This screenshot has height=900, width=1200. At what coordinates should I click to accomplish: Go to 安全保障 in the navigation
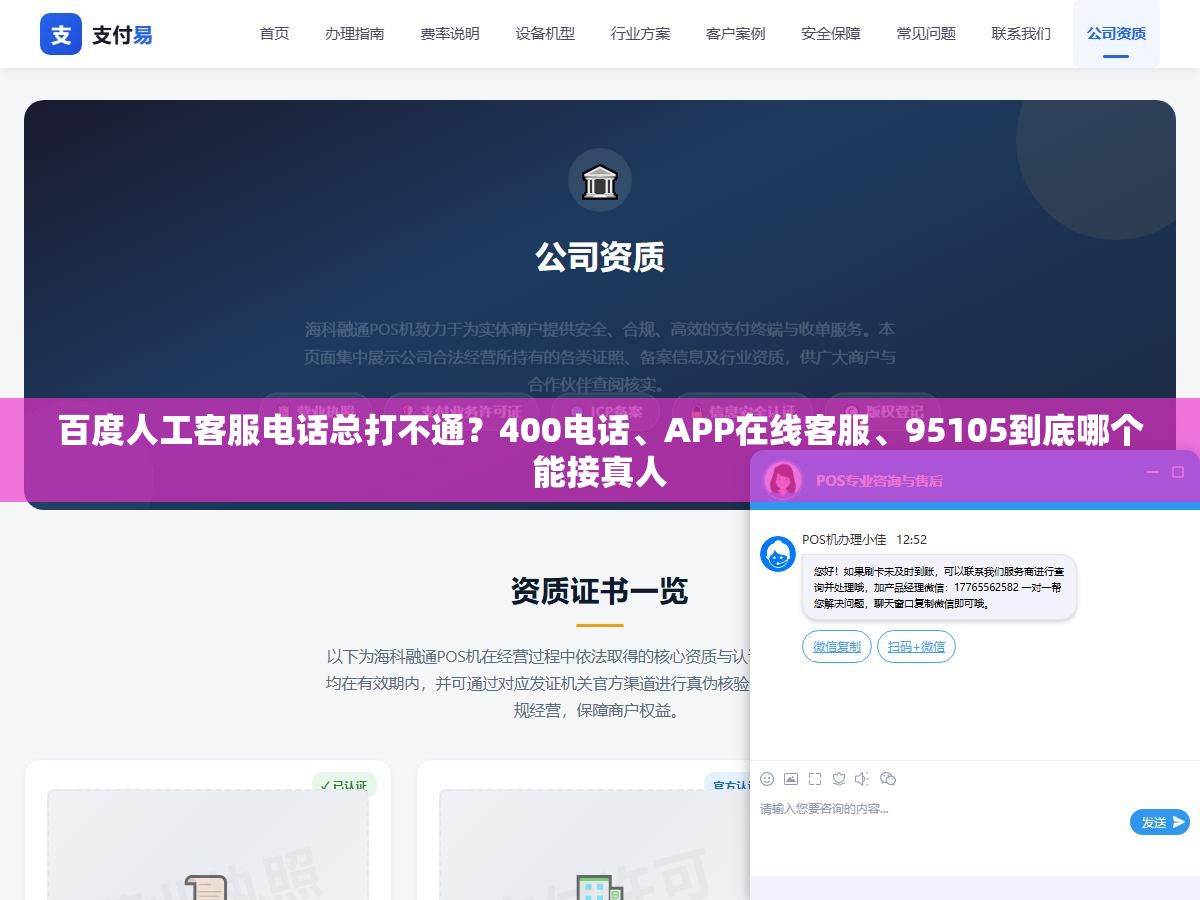pyautogui.click(x=831, y=33)
